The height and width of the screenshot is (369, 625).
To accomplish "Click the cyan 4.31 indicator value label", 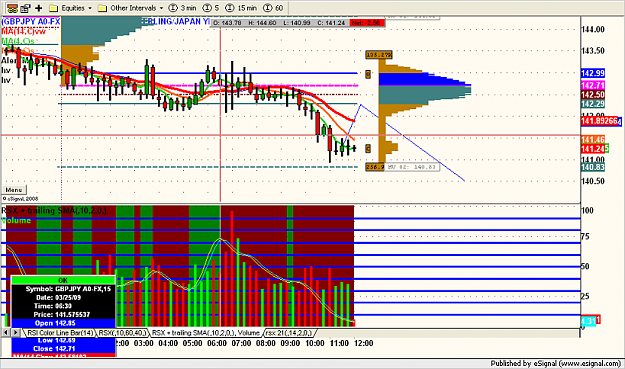I will tap(588, 321).
